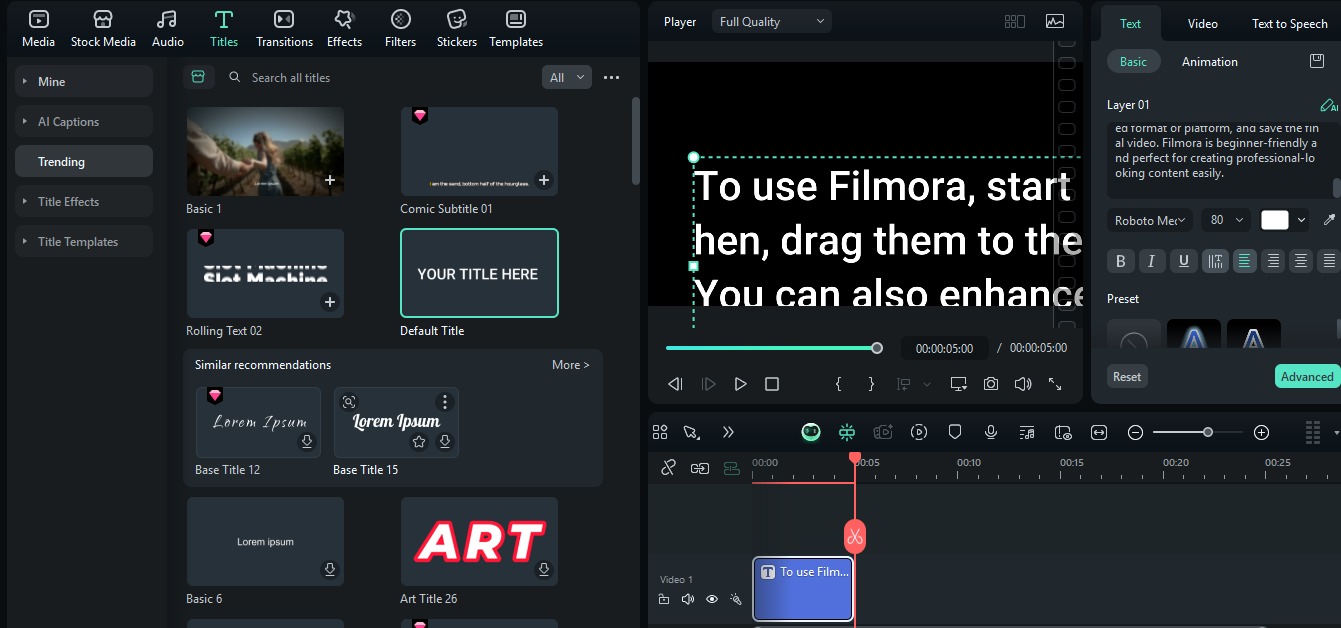Click the Advanced button
This screenshot has width=1341, height=628.
tap(1307, 377)
